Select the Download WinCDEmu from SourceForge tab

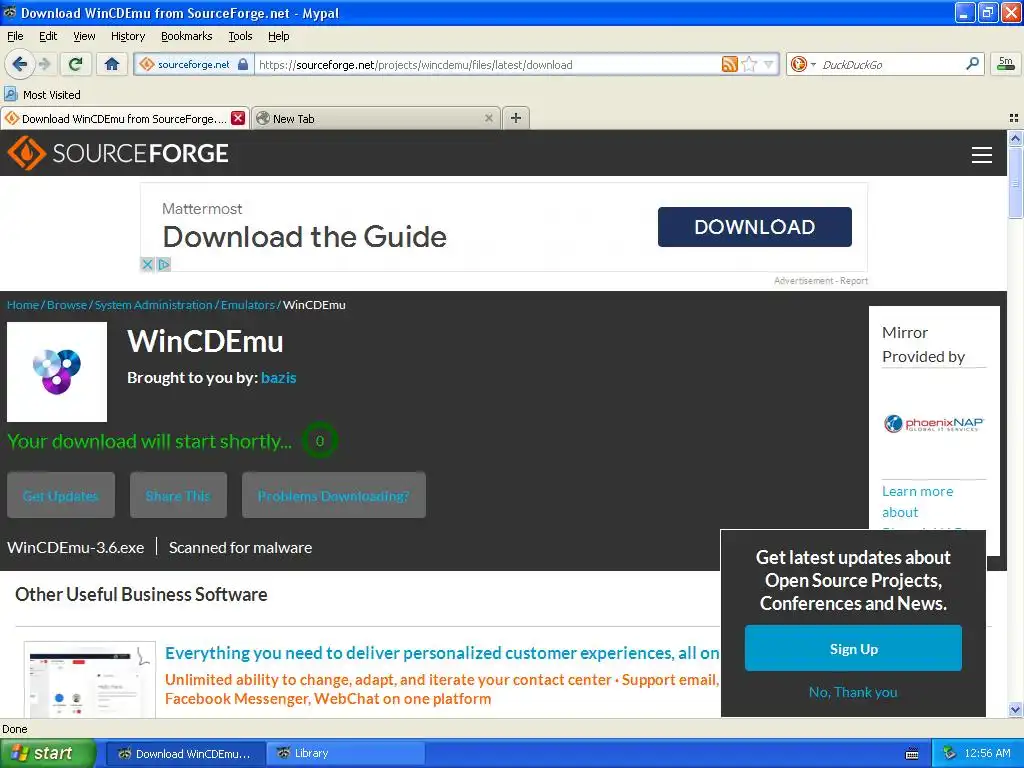(x=125, y=118)
